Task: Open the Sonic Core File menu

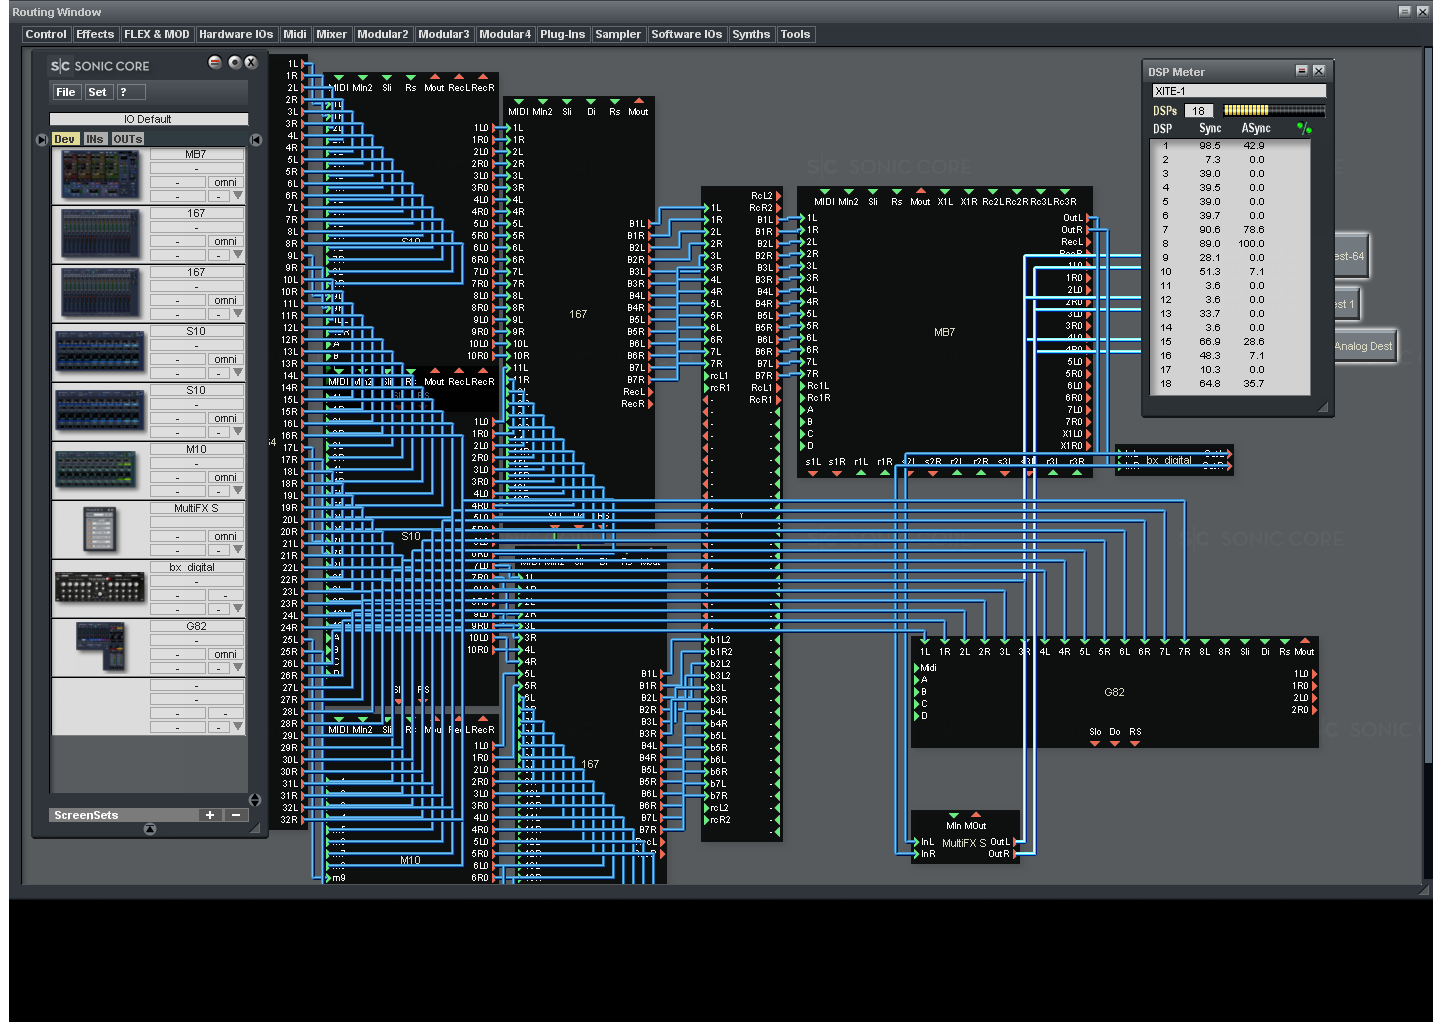Action: (66, 92)
